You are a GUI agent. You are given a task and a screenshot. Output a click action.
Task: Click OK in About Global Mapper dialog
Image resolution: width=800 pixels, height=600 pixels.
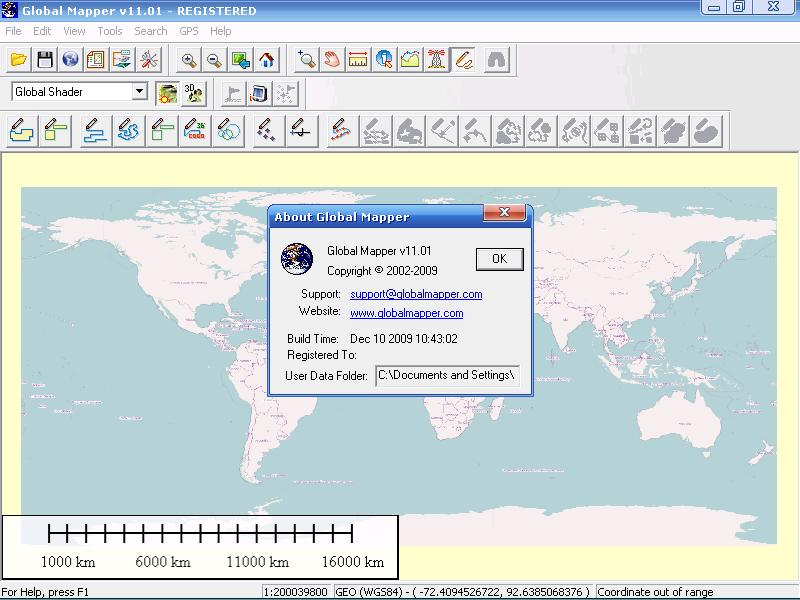click(499, 259)
